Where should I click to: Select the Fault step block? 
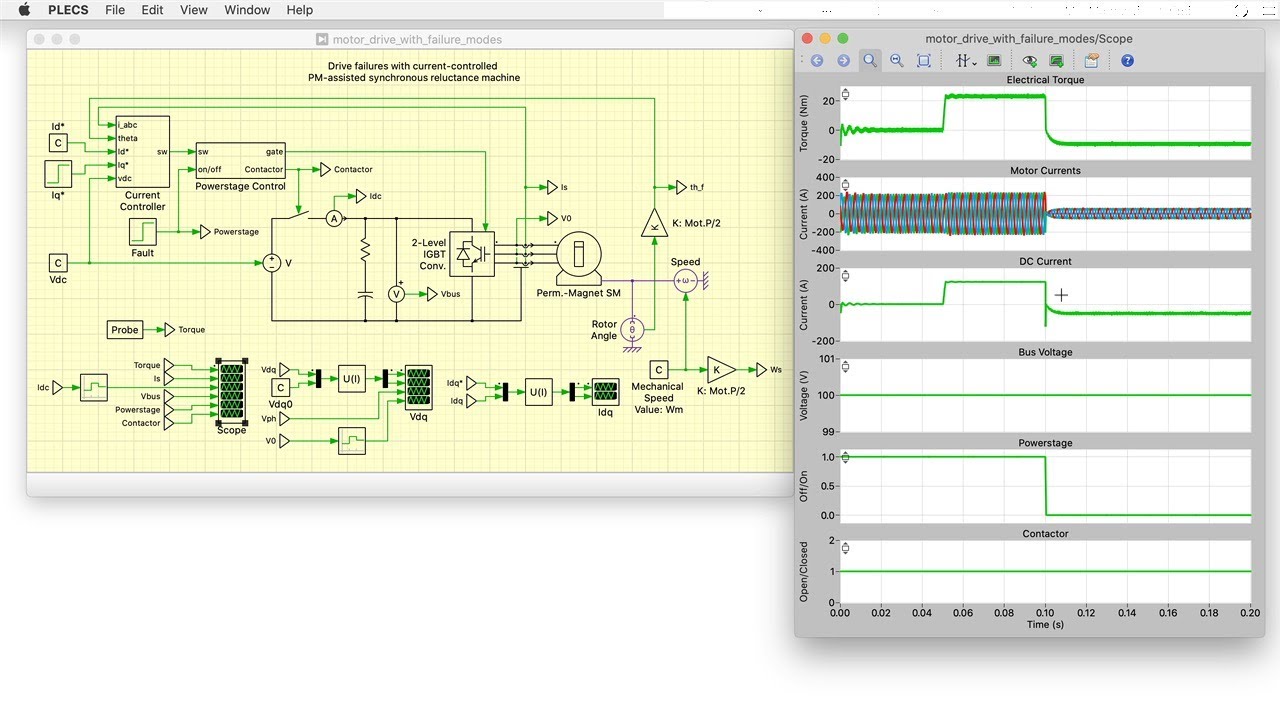coord(142,232)
